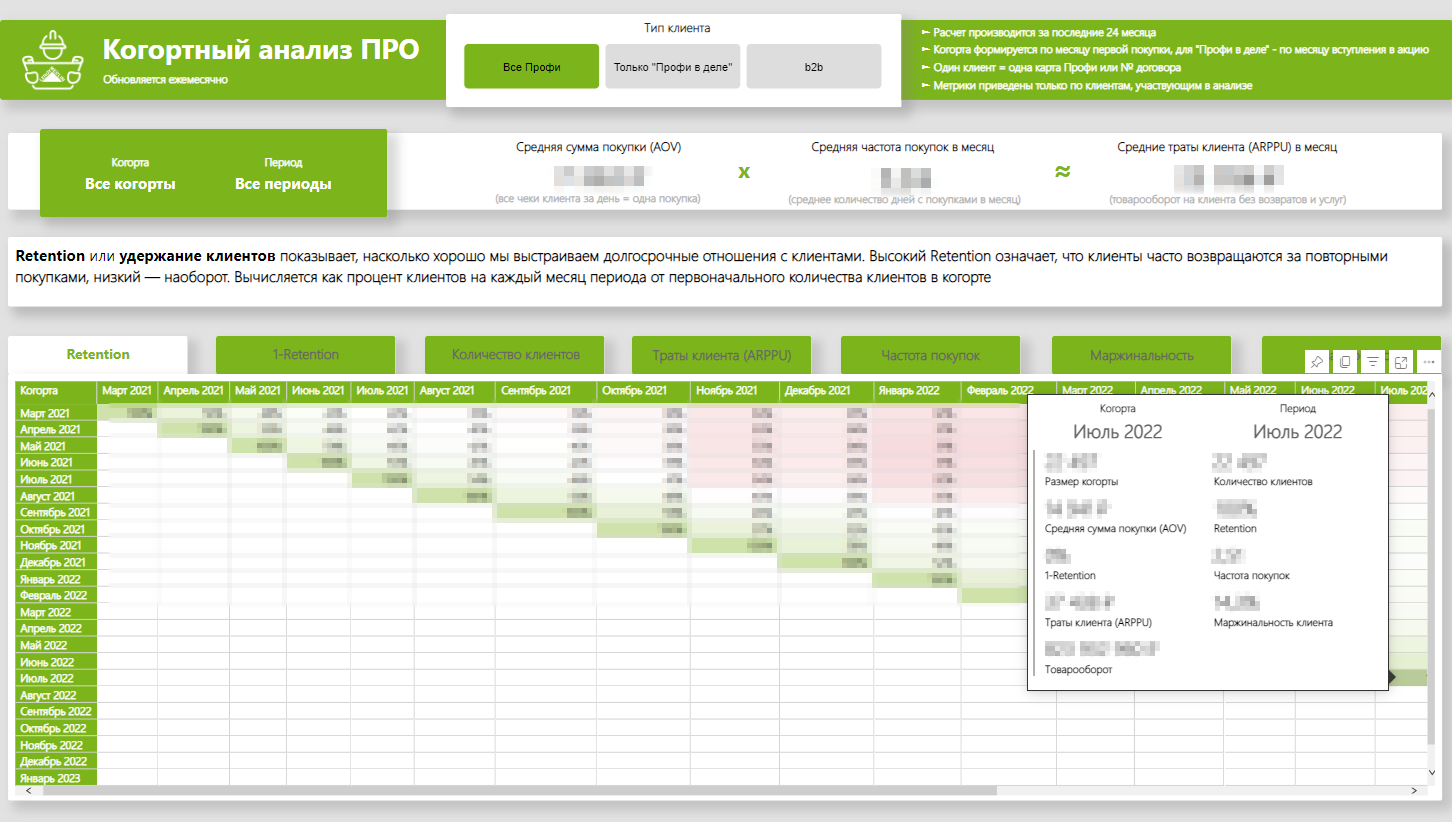The height and width of the screenshot is (822, 1452).
Task: Expand the visual to focus mode
Action: point(1401,361)
